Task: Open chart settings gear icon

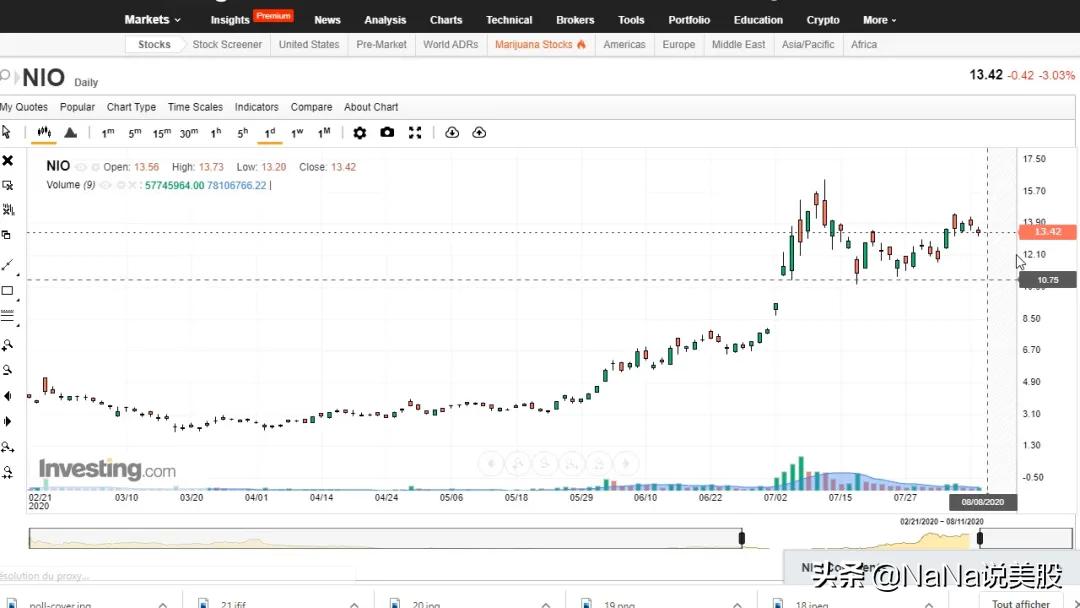Action: pyautogui.click(x=360, y=132)
